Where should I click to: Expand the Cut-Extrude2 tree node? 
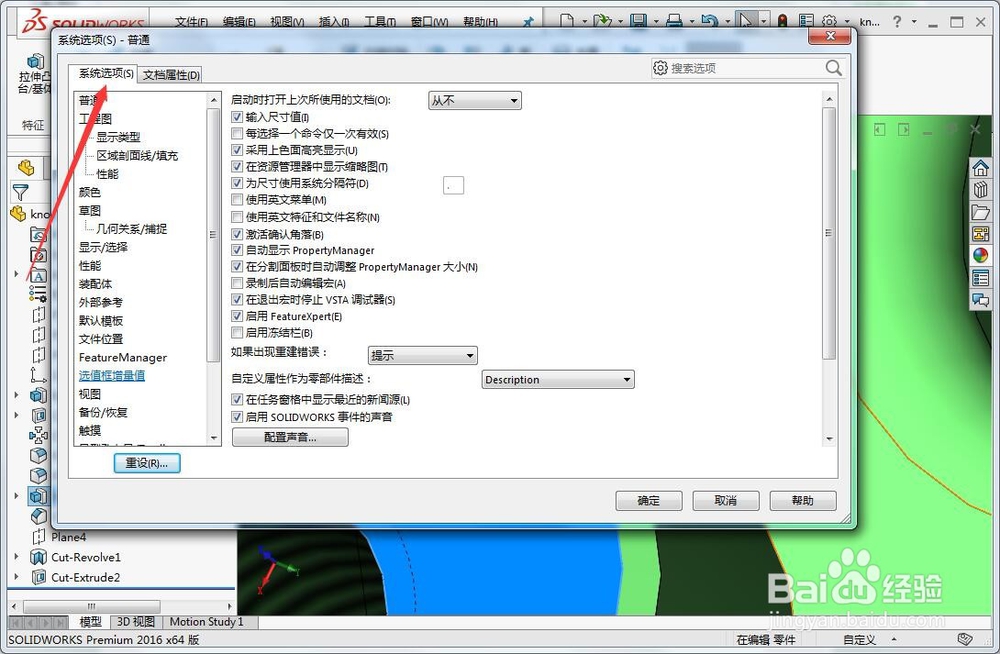pyautogui.click(x=17, y=577)
